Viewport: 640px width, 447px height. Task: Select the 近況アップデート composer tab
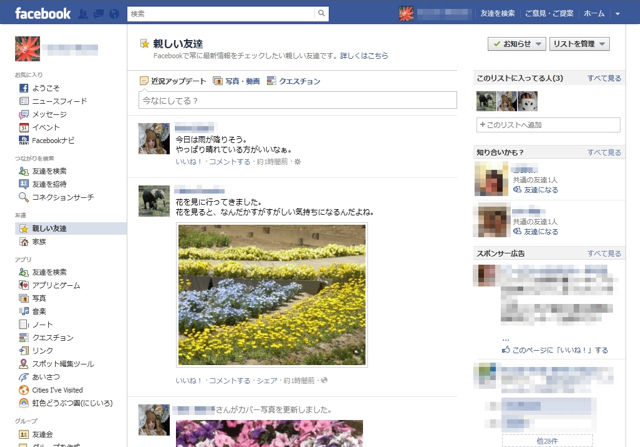click(x=173, y=81)
